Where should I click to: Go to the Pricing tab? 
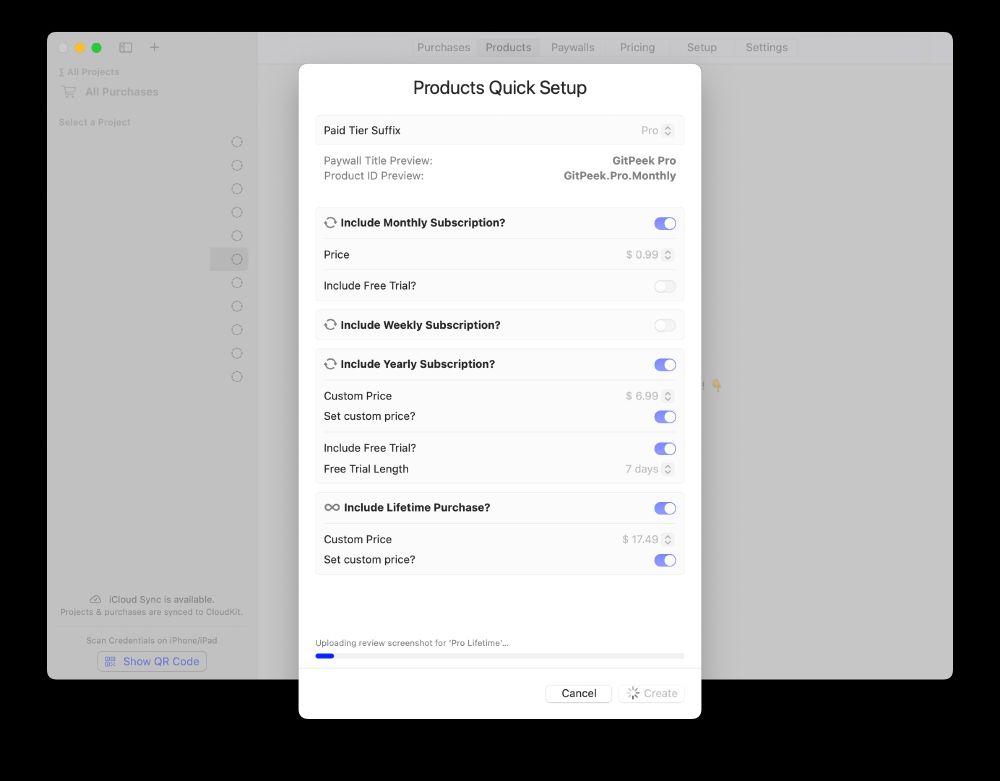tap(637, 47)
